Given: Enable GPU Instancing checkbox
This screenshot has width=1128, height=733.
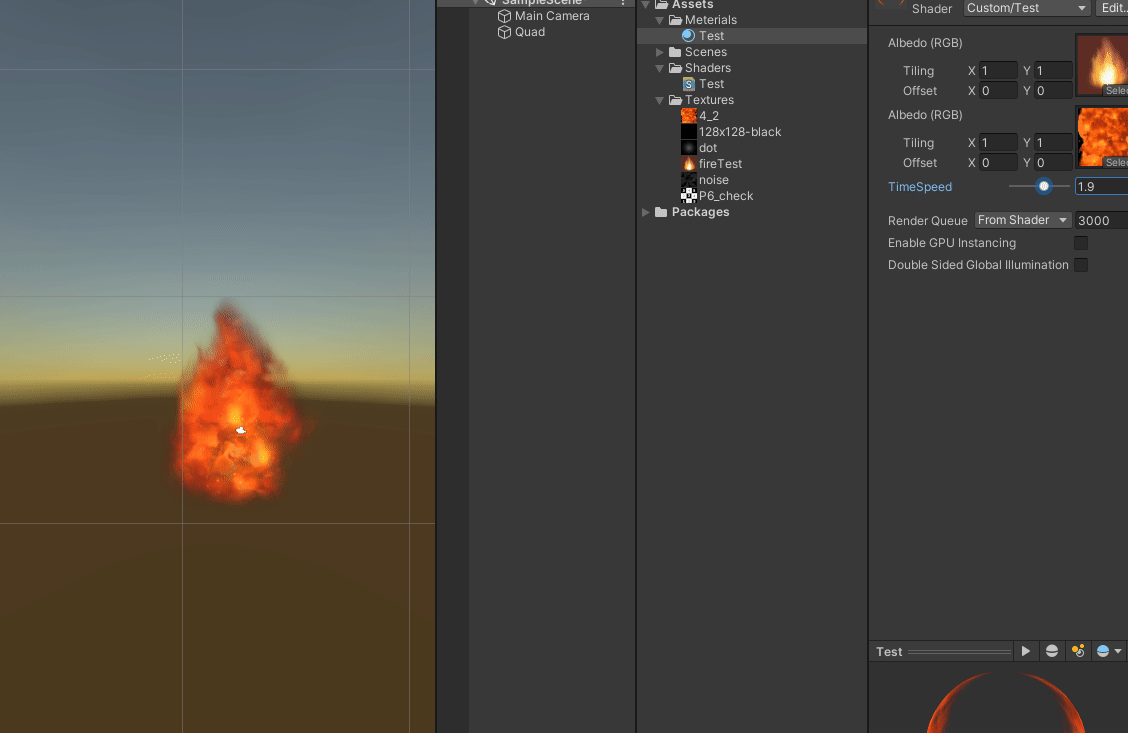Looking at the screenshot, I should pos(1081,243).
